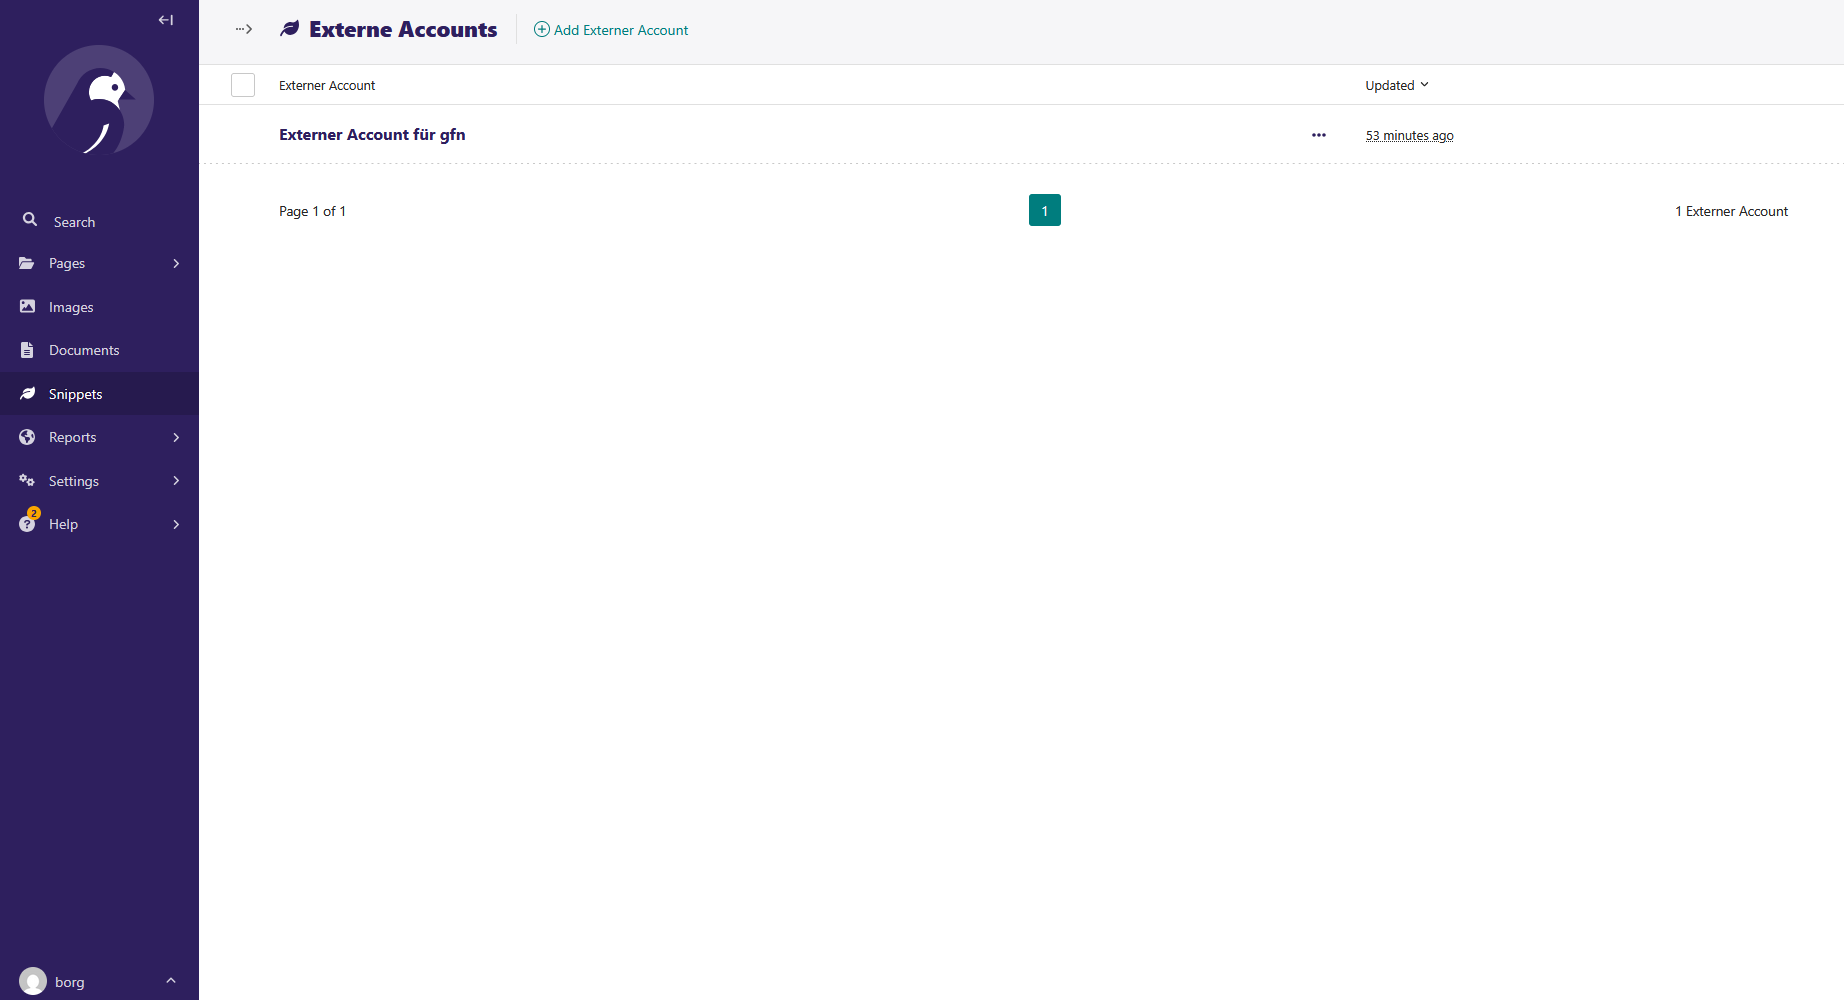
Task: Select the Images section icon
Action: (x=28, y=306)
